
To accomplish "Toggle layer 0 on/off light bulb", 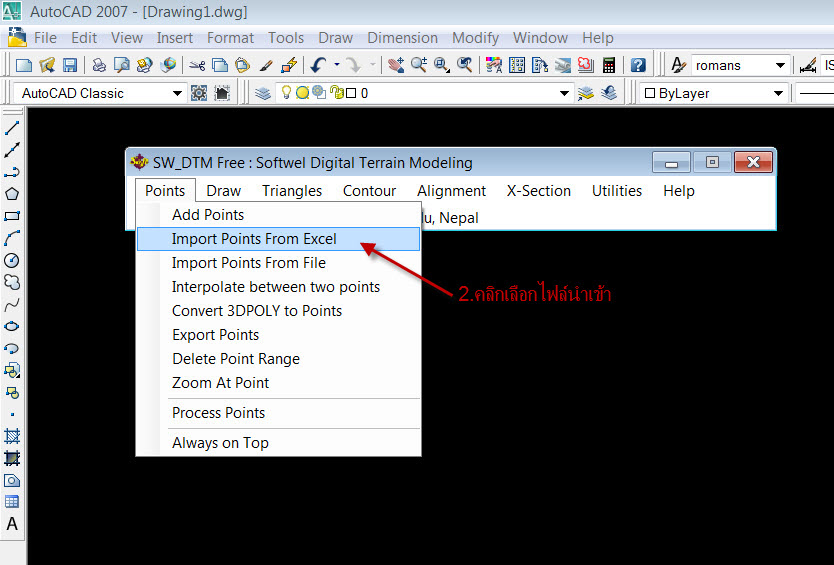I will (x=286, y=93).
